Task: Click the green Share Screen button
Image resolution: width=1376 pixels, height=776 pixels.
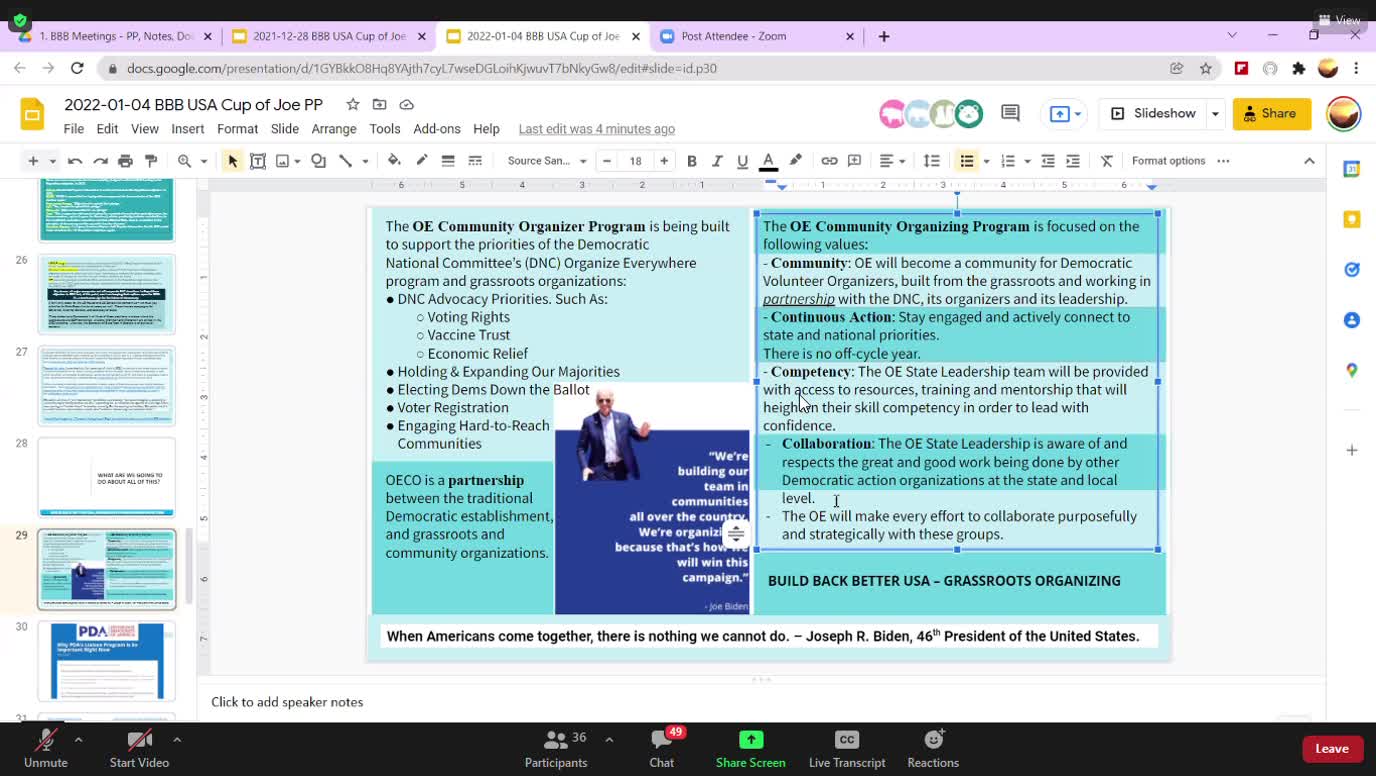Action: pos(751,748)
